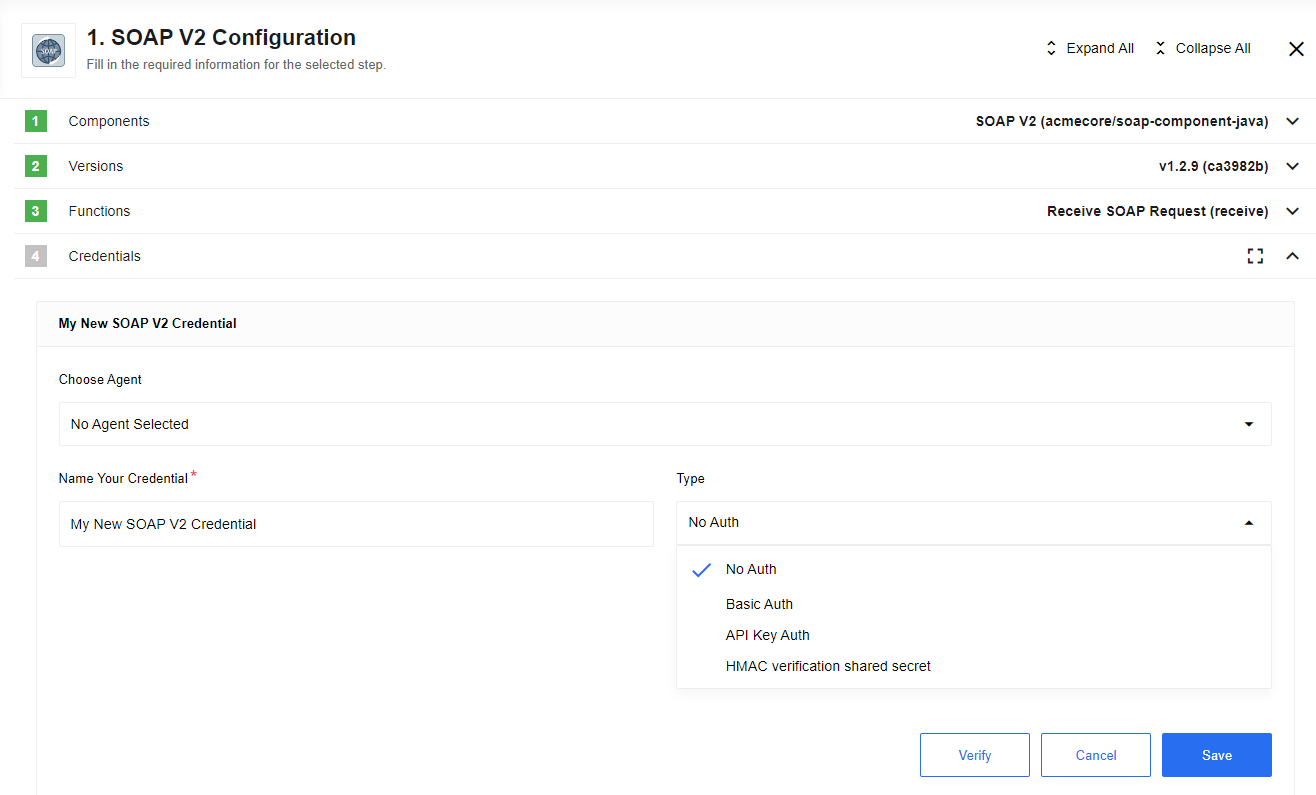
Task: Click the v1.2.9 (ca3982b) version value
Action: [x=1213, y=166]
